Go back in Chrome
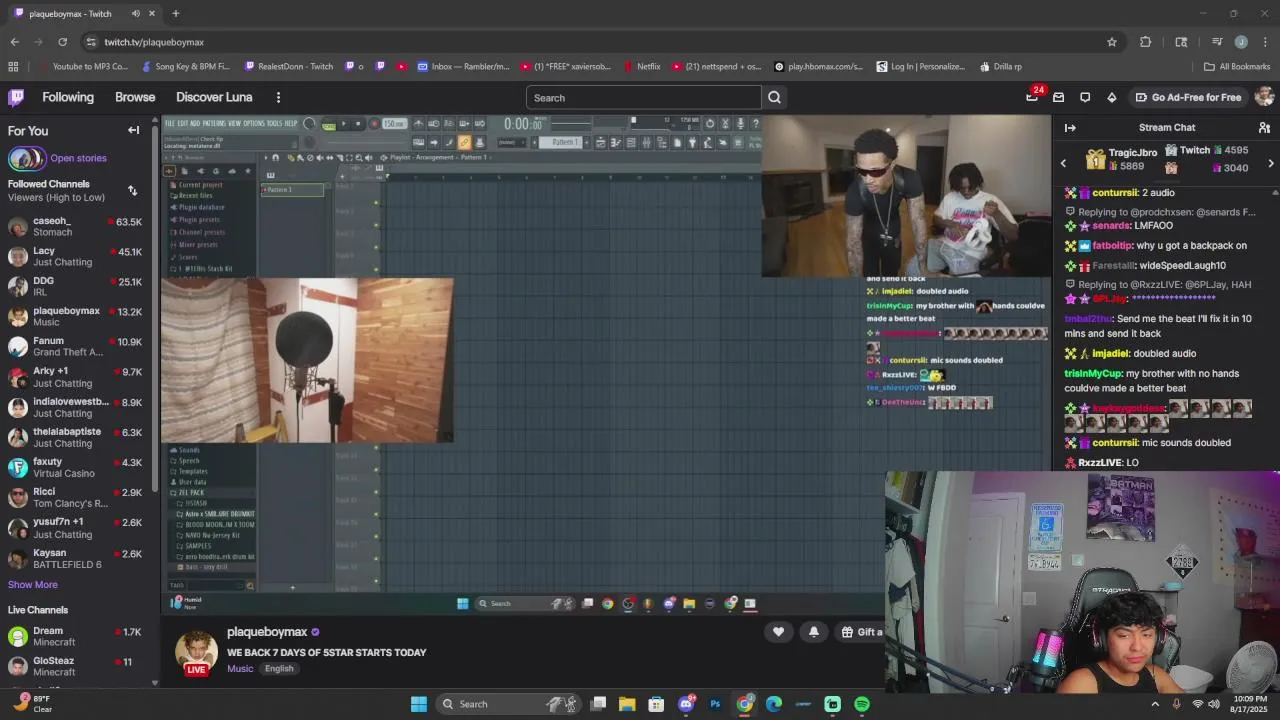 tap(14, 42)
